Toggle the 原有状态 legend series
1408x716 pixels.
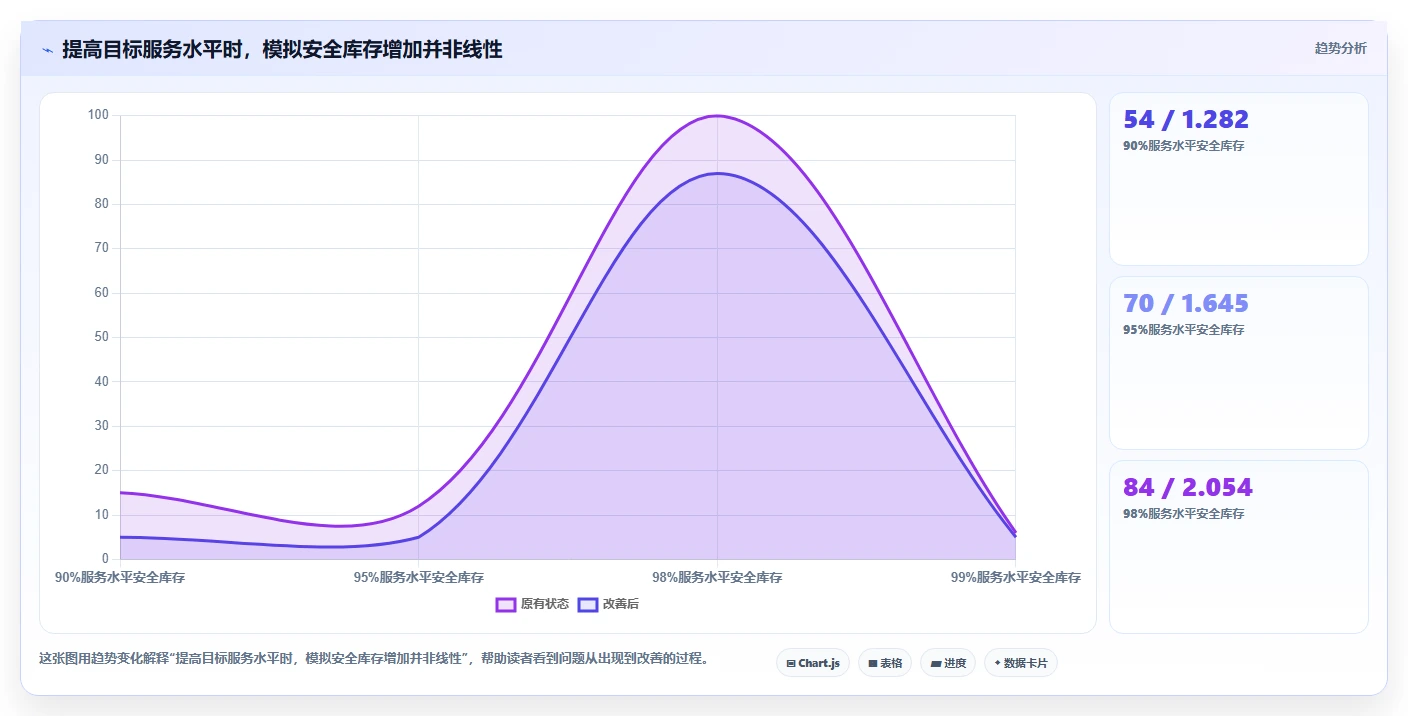[x=533, y=604]
